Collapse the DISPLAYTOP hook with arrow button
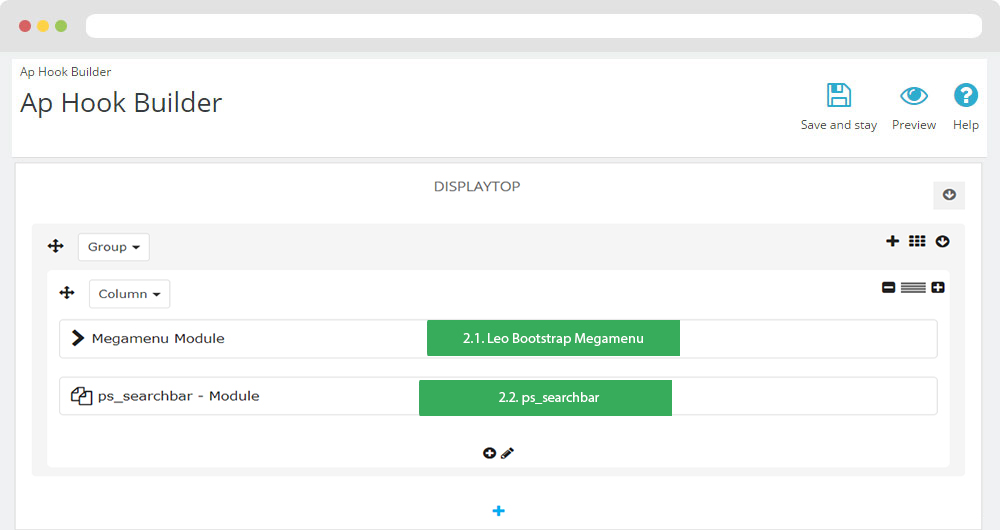Screen dimensions: 1000x530 949,195
